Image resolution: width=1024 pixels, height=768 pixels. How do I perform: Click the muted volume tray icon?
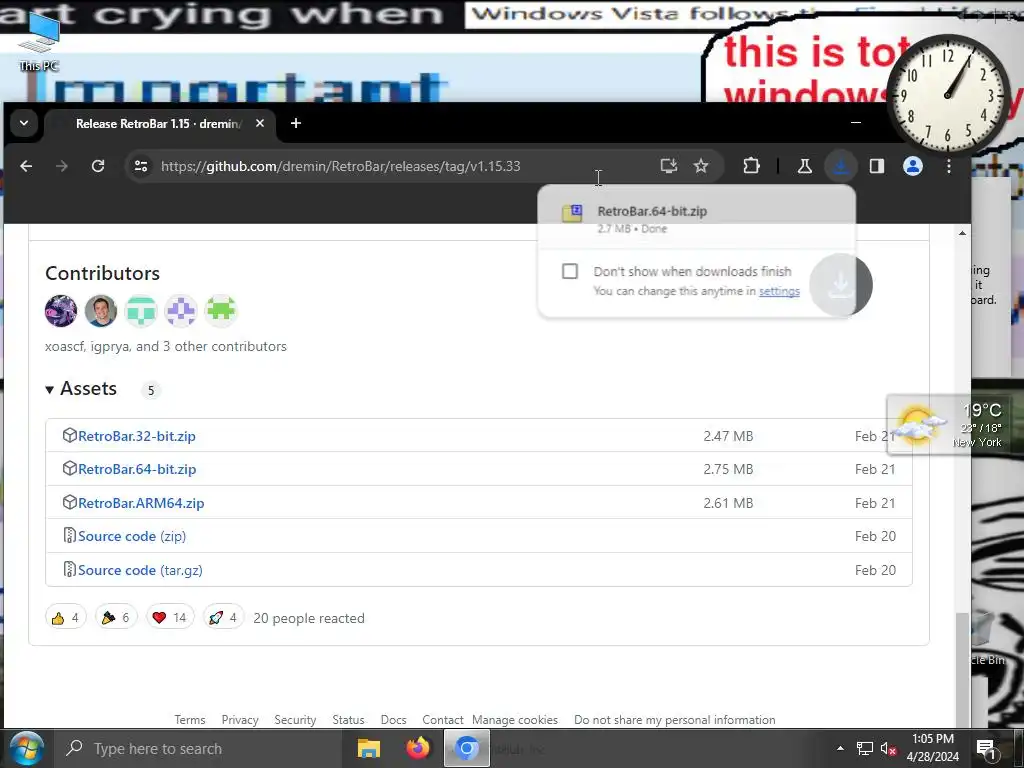(x=888, y=748)
